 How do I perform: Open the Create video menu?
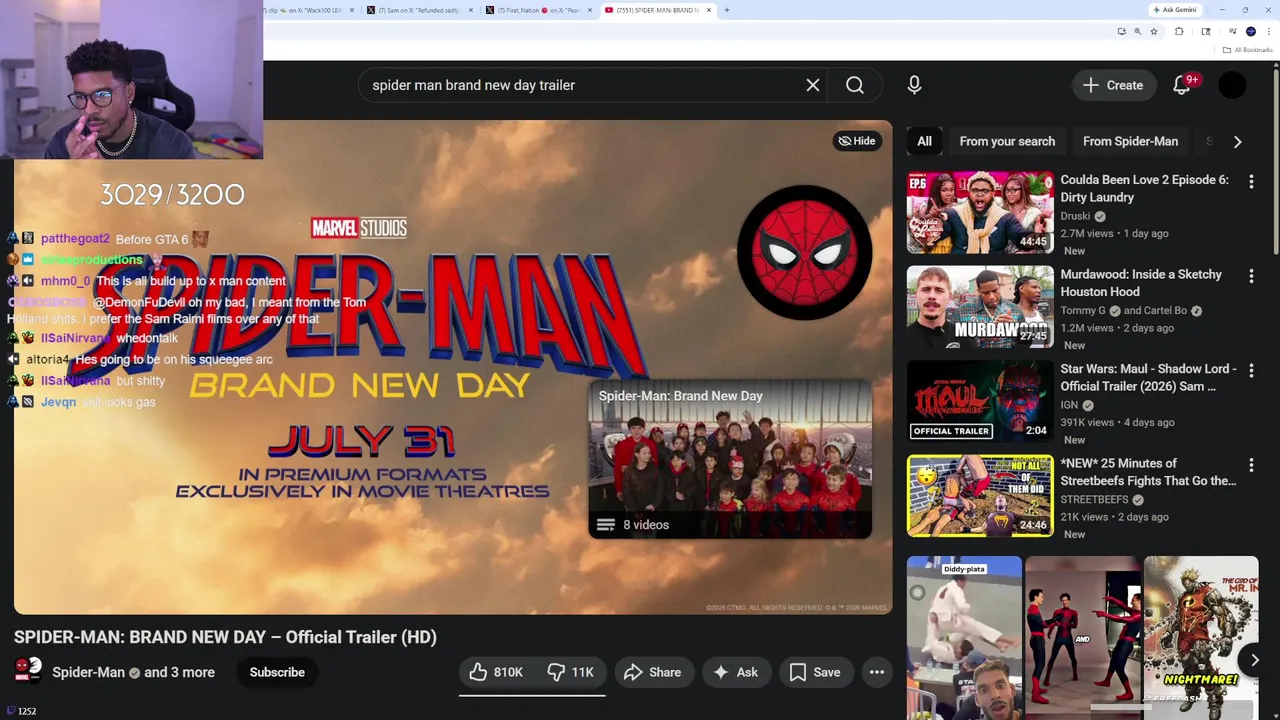1113,85
